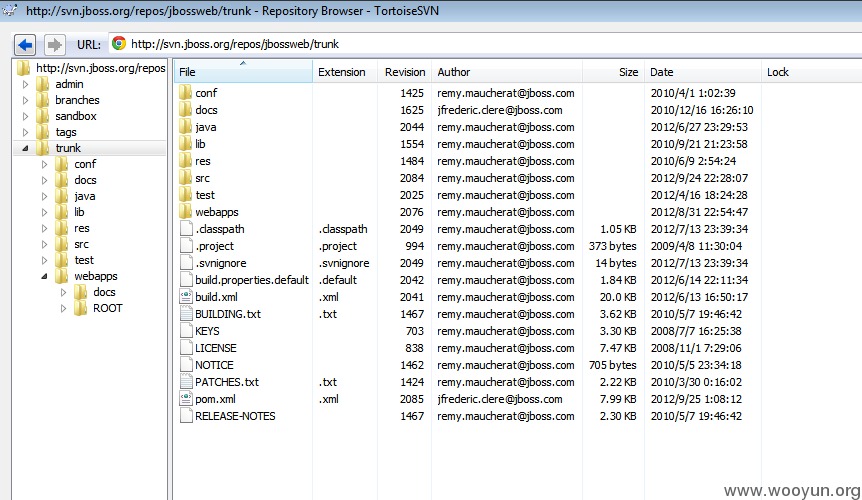Click the pom.xml file icon
The height and width of the screenshot is (500, 862).
tap(186, 399)
